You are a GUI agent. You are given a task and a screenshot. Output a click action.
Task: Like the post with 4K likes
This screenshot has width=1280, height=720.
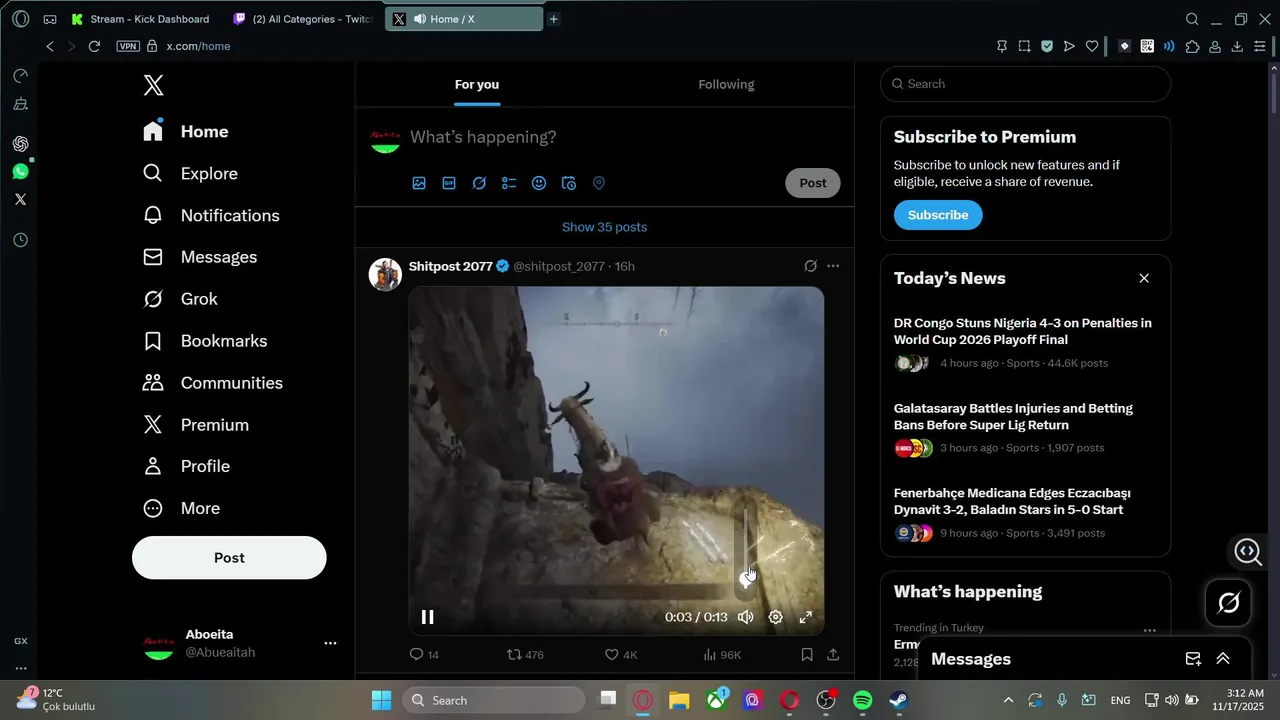point(621,654)
